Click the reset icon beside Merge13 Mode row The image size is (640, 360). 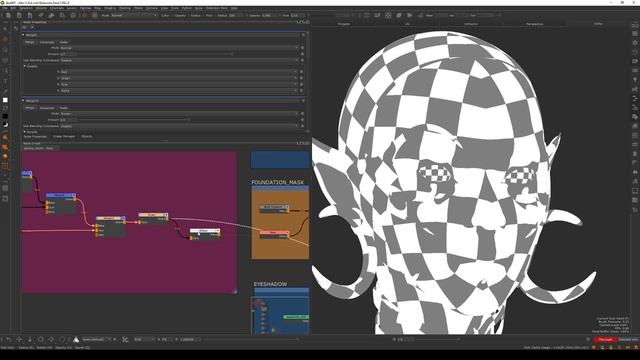pos(302,113)
